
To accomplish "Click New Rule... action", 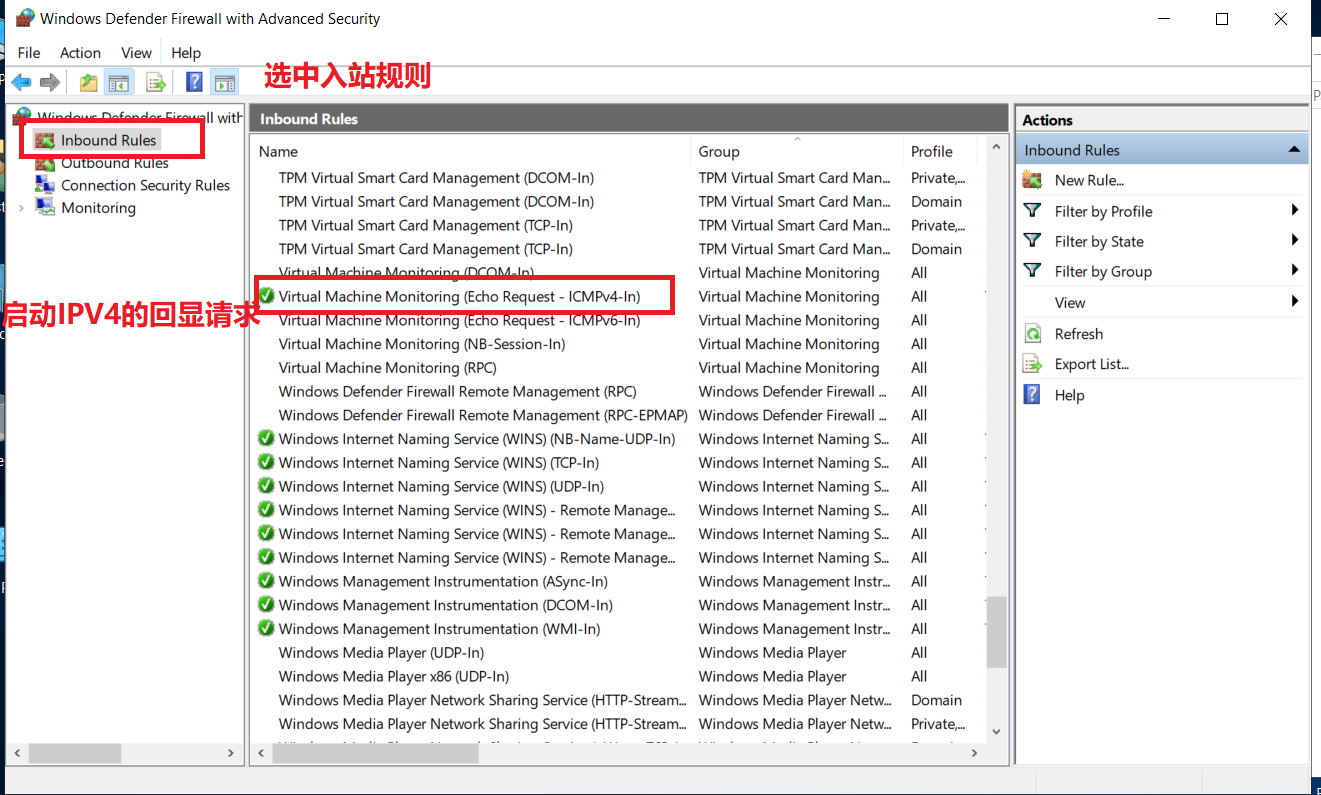I will click(1089, 181).
